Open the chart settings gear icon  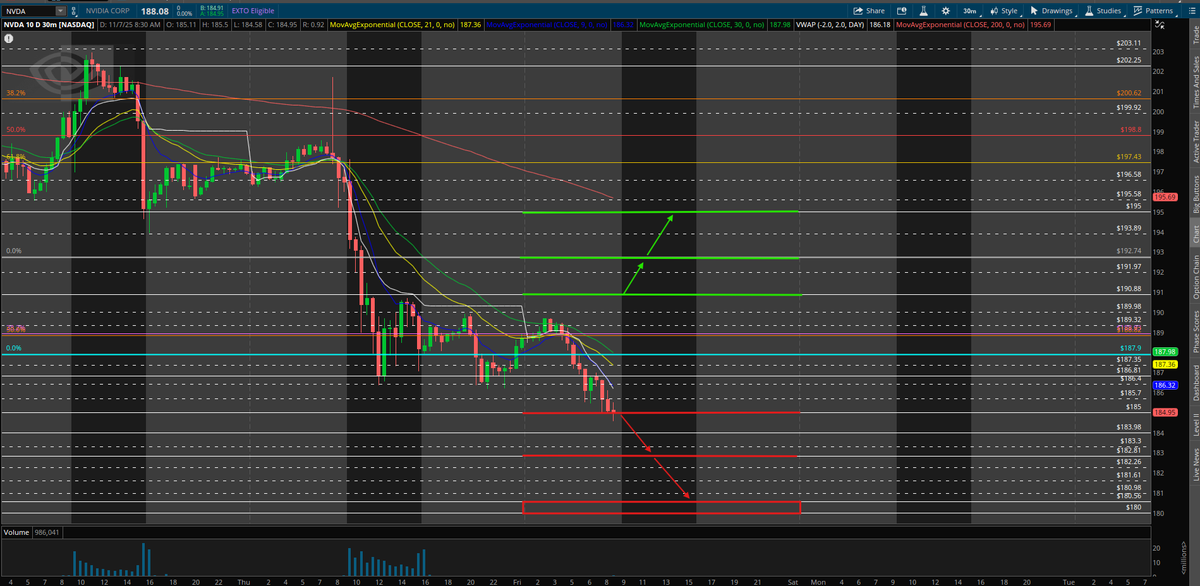pos(945,10)
